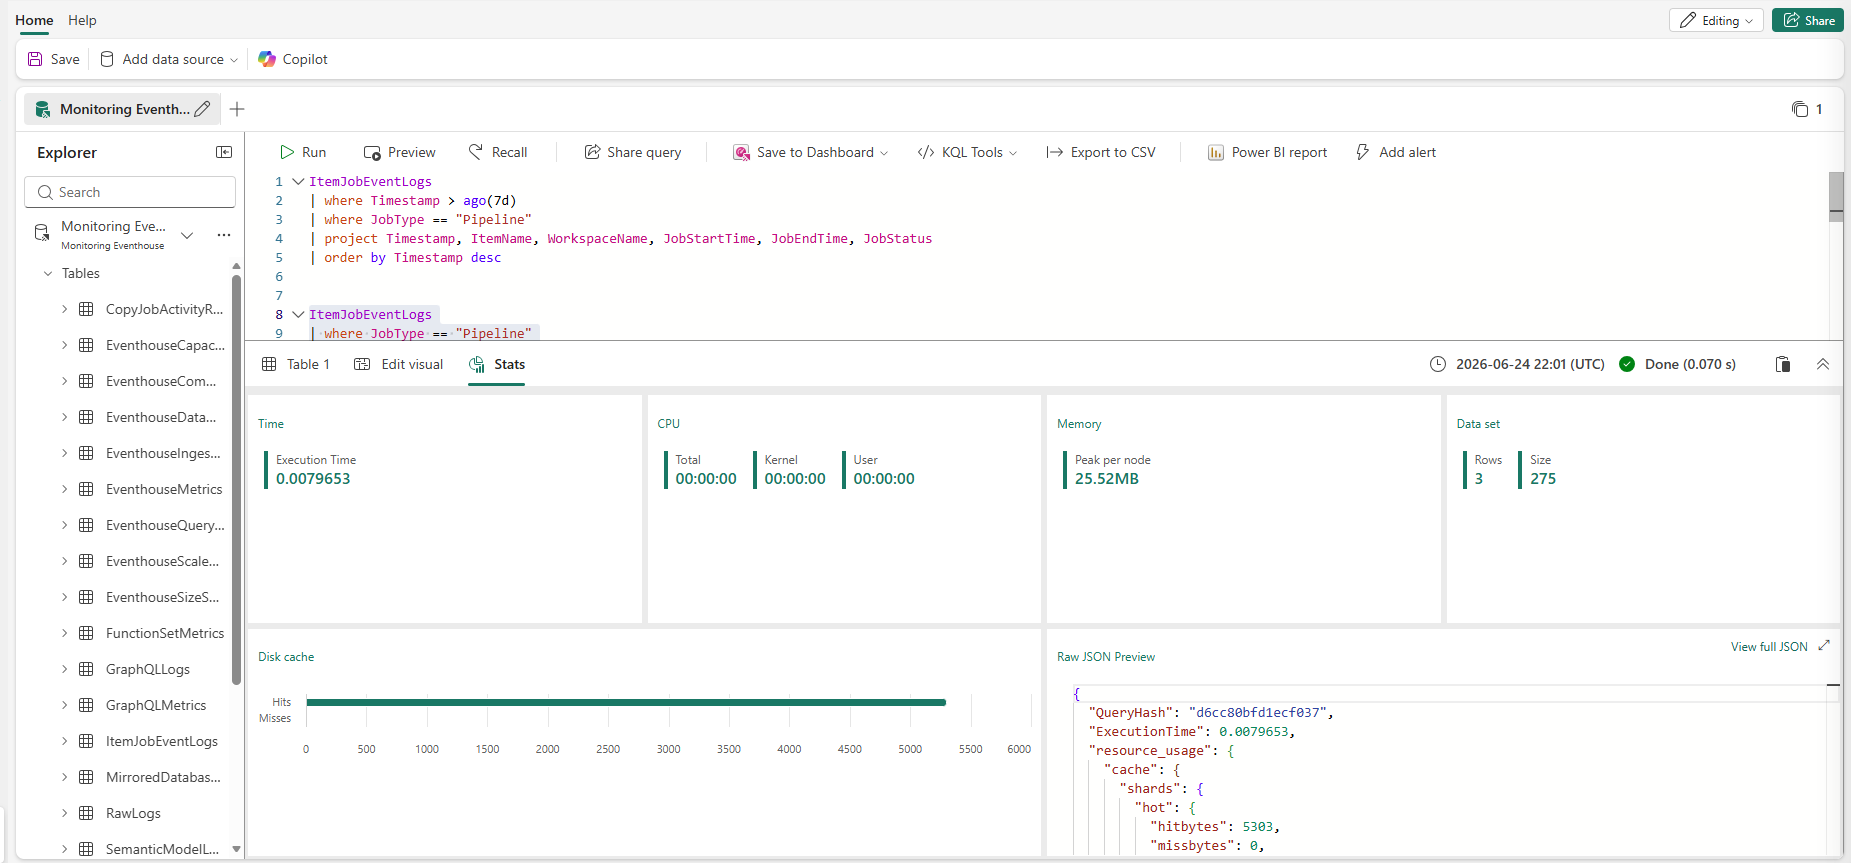Collapse the Tables tree section

tap(47, 273)
